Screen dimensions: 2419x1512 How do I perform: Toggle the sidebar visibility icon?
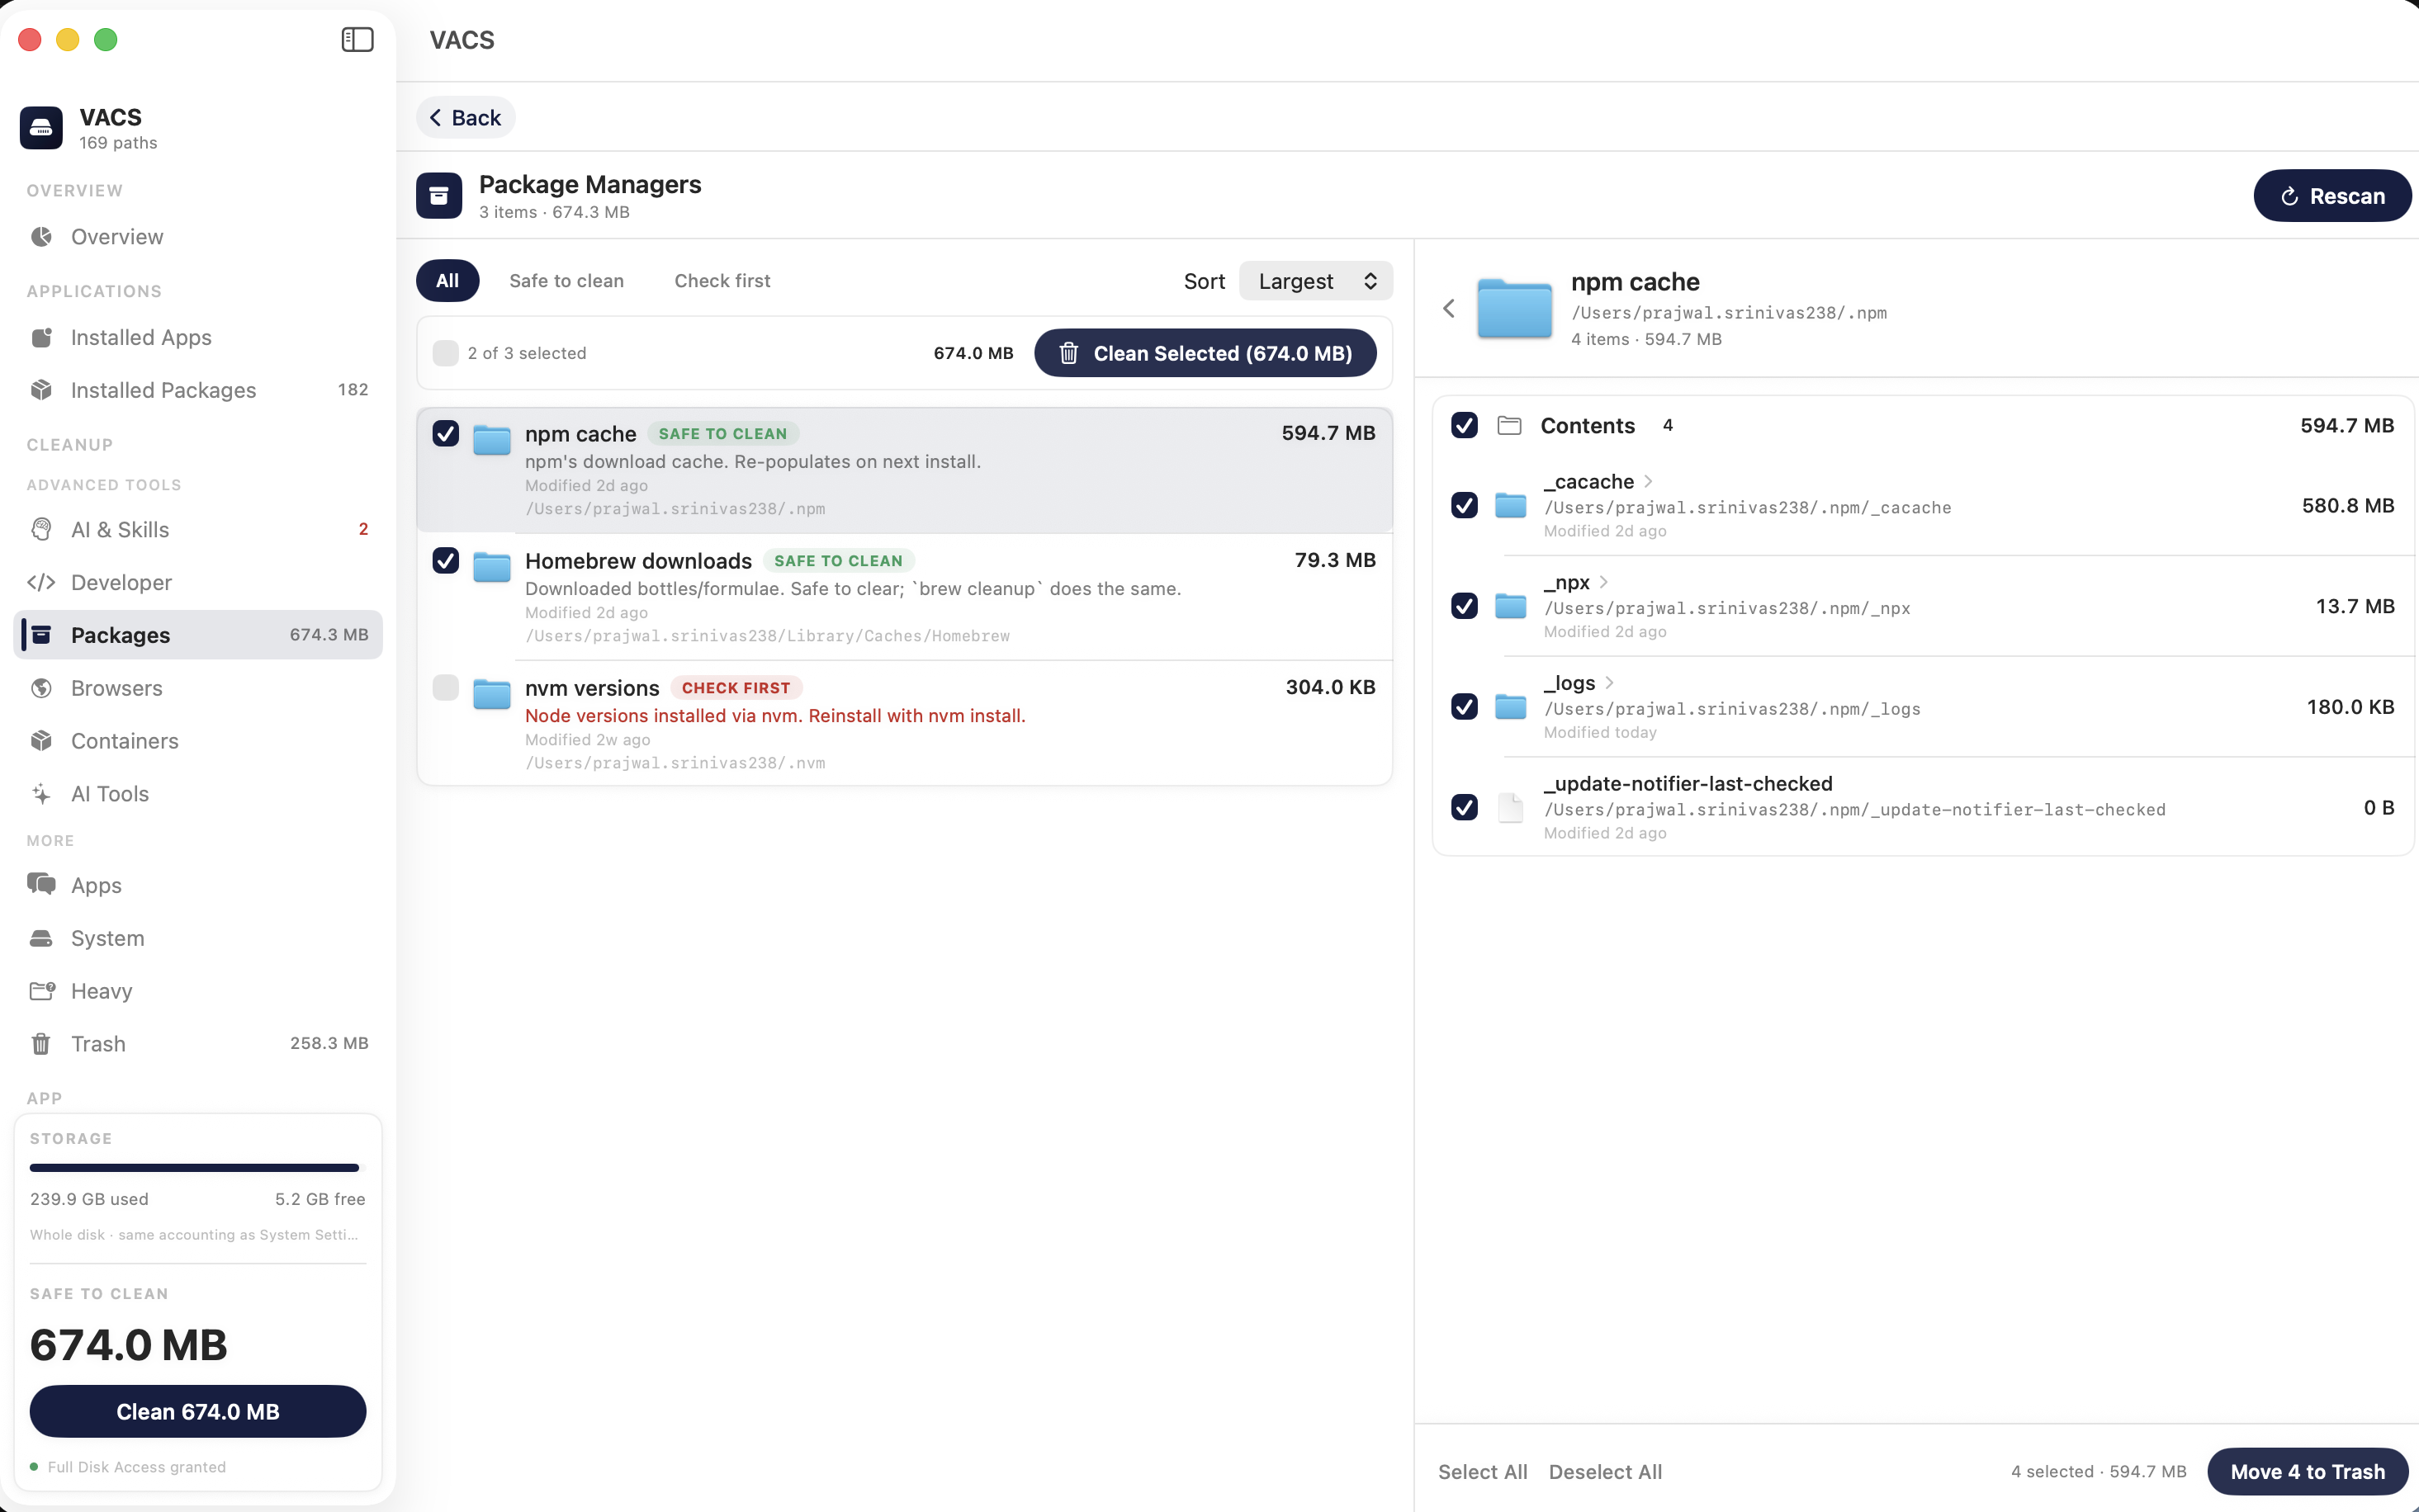(357, 40)
